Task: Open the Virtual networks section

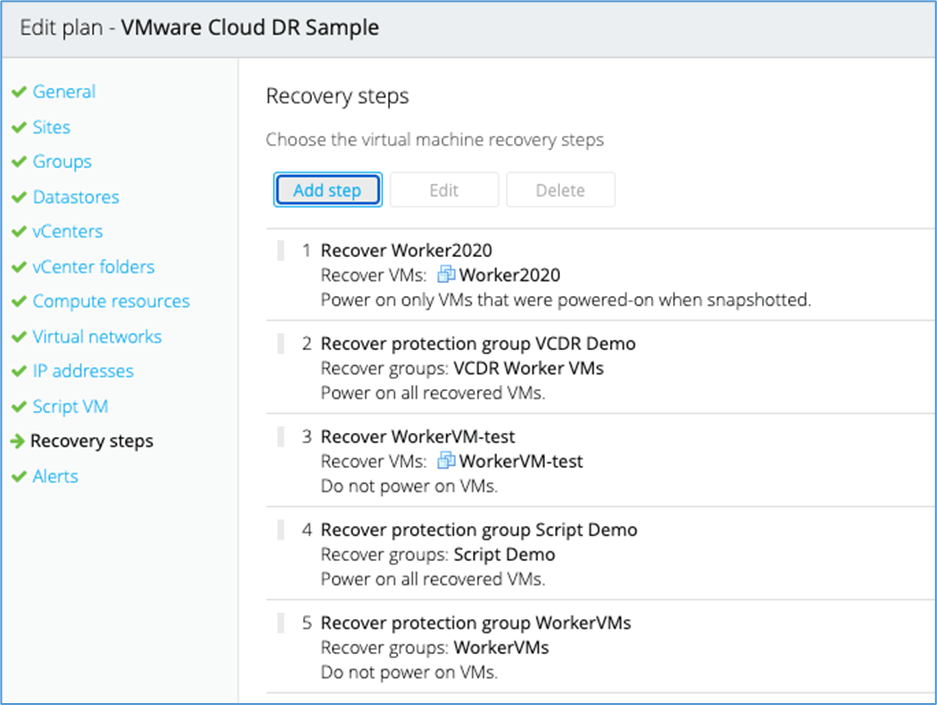Action: tap(97, 337)
